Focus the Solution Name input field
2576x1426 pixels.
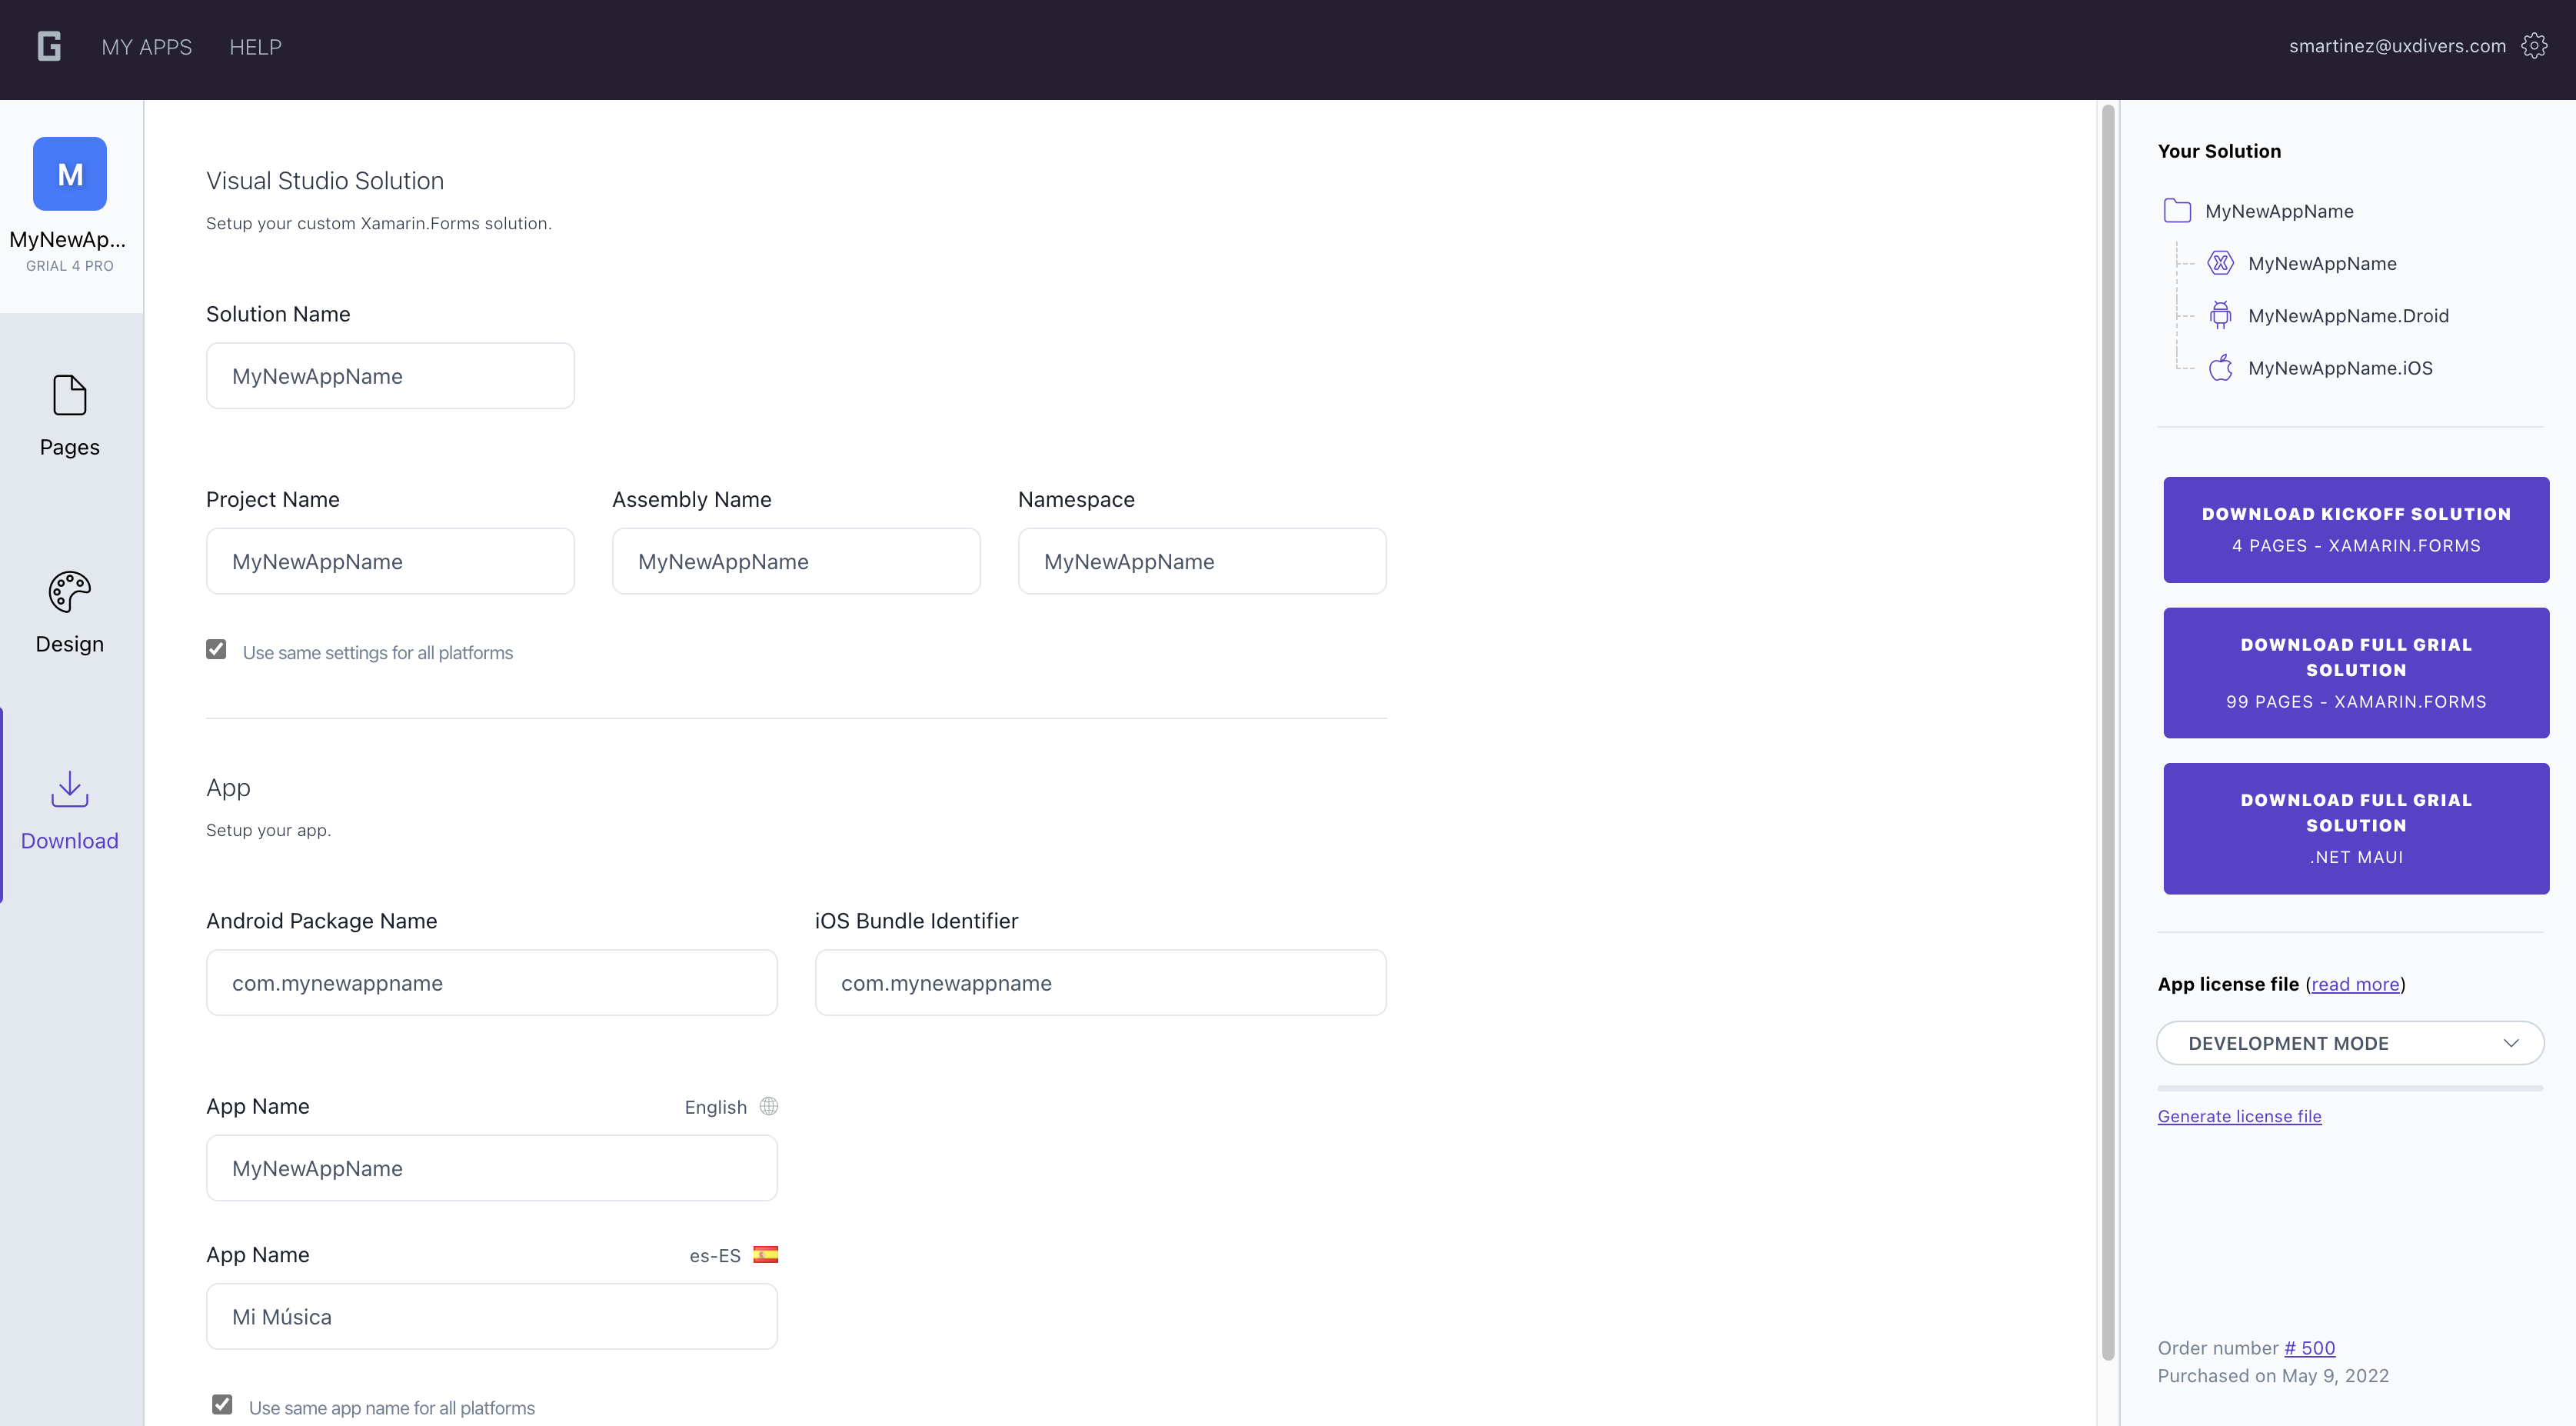[390, 376]
